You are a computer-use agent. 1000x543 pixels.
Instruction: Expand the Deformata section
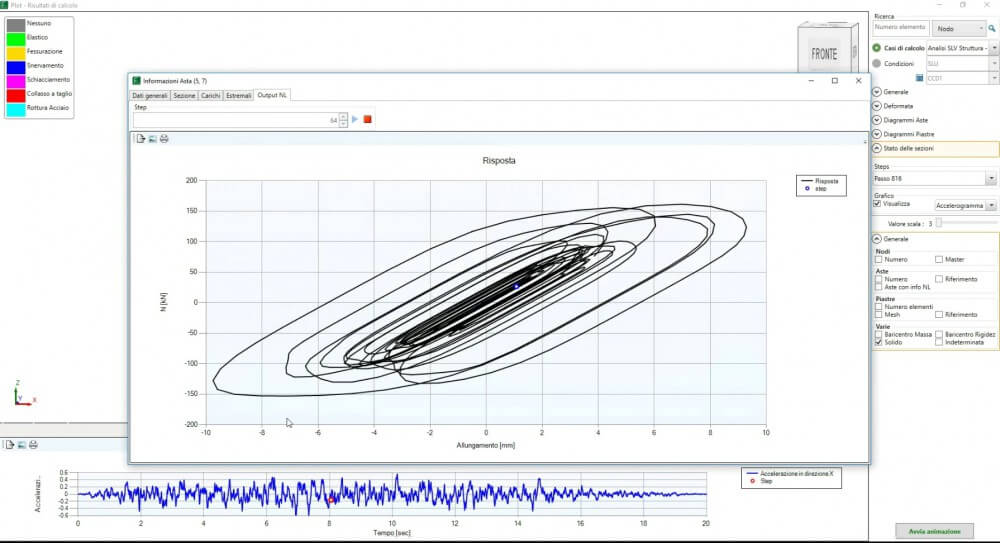[877, 106]
